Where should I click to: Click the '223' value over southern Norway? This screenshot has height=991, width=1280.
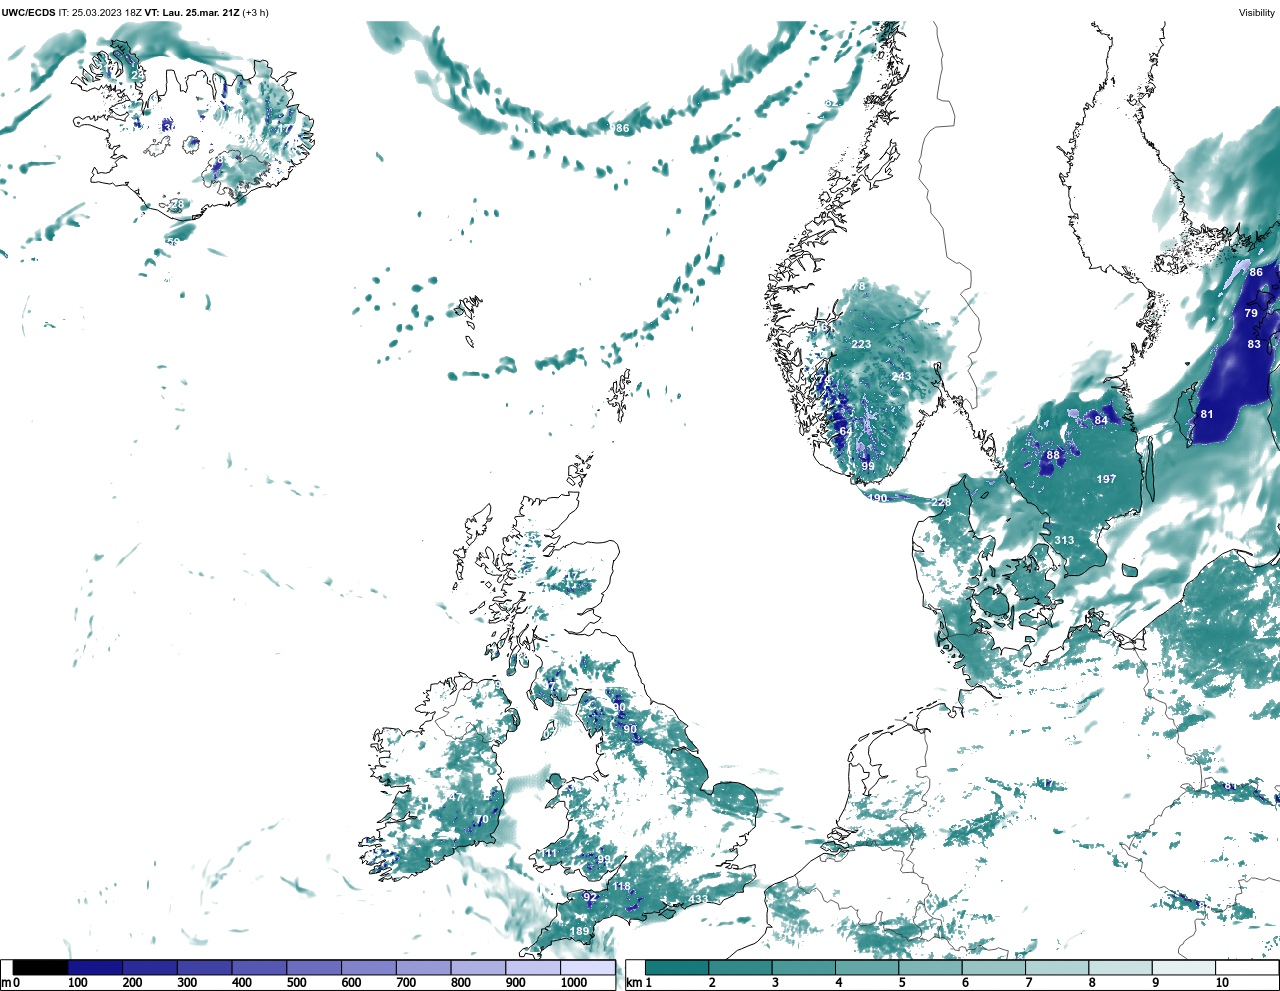[861, 344]
